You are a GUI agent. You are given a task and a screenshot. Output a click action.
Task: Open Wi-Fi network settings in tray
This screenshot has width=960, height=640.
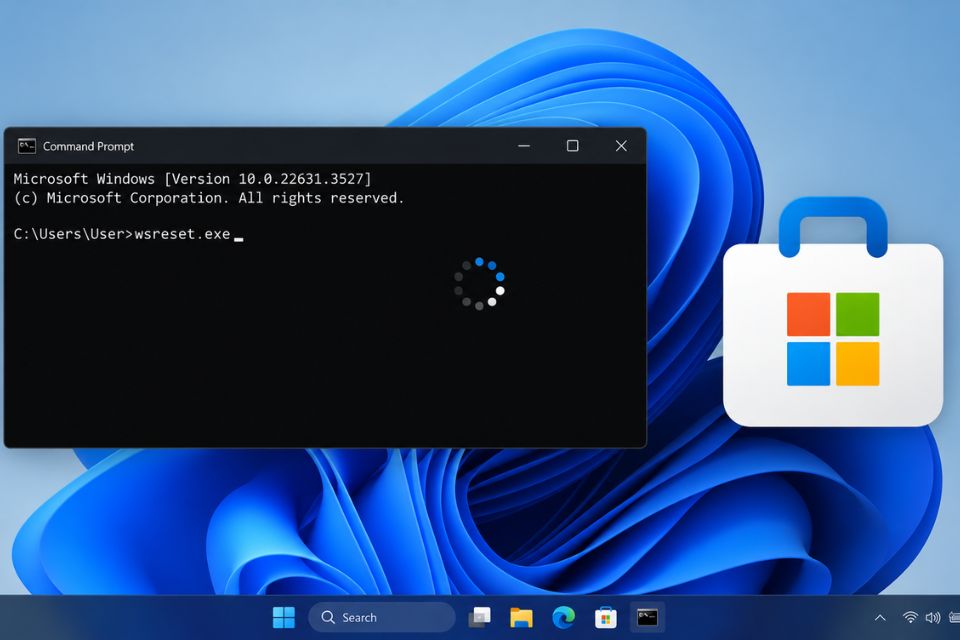point(910,617)
